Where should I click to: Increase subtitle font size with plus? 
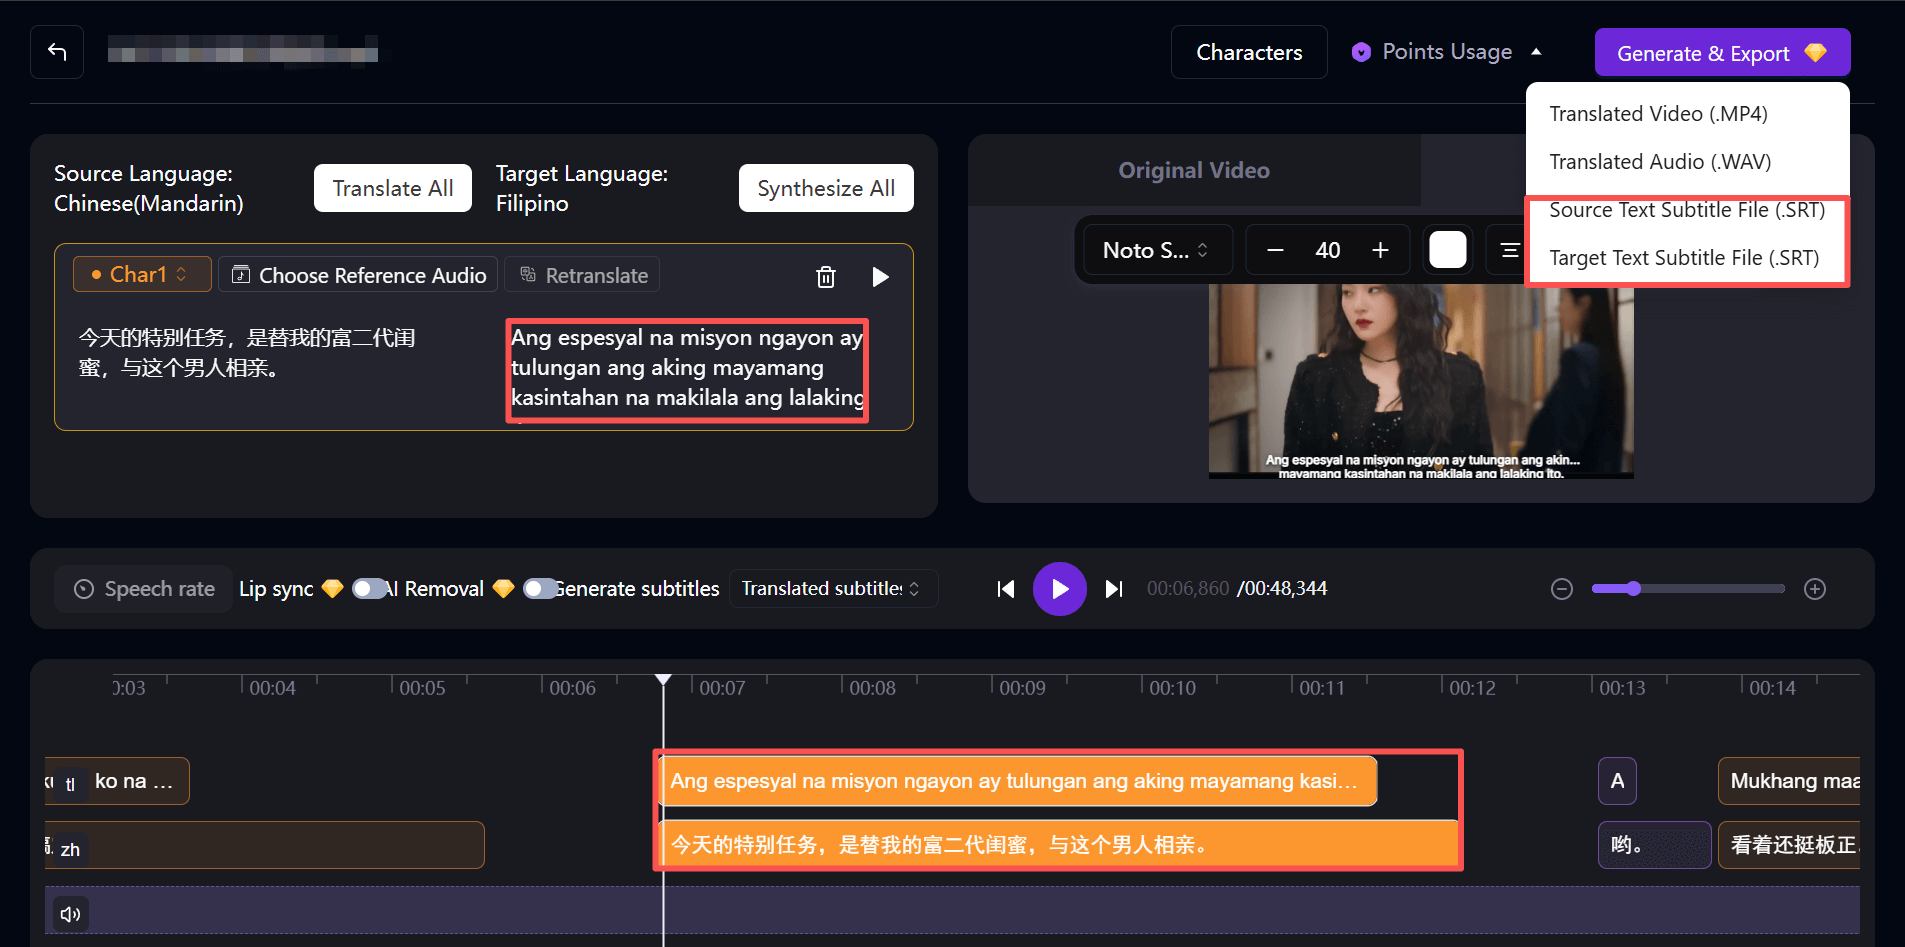[x=1380, y=250]
